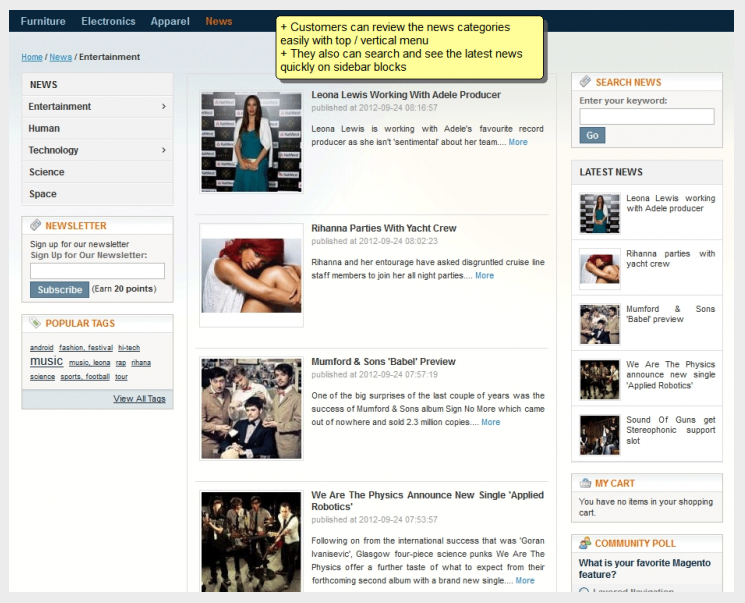Open Latest News link Sound Of Guns Stereophonic support
The height and width of the screenshot is (603, 745).
click(670, 431)
